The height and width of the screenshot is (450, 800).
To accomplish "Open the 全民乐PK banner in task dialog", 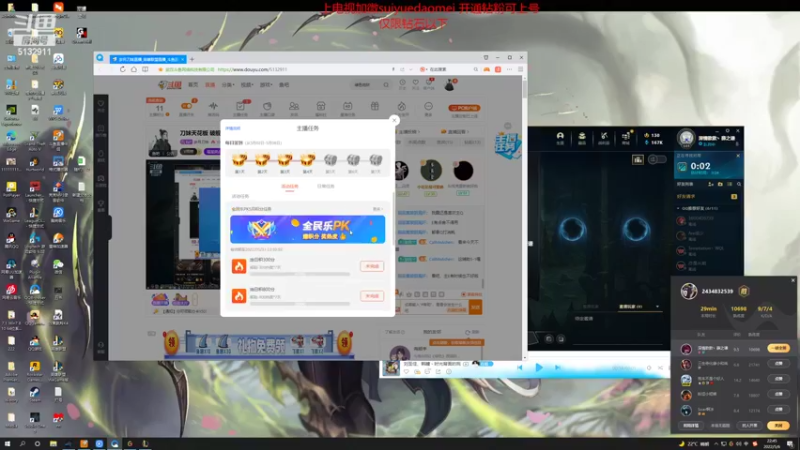I will pos(308,230).
